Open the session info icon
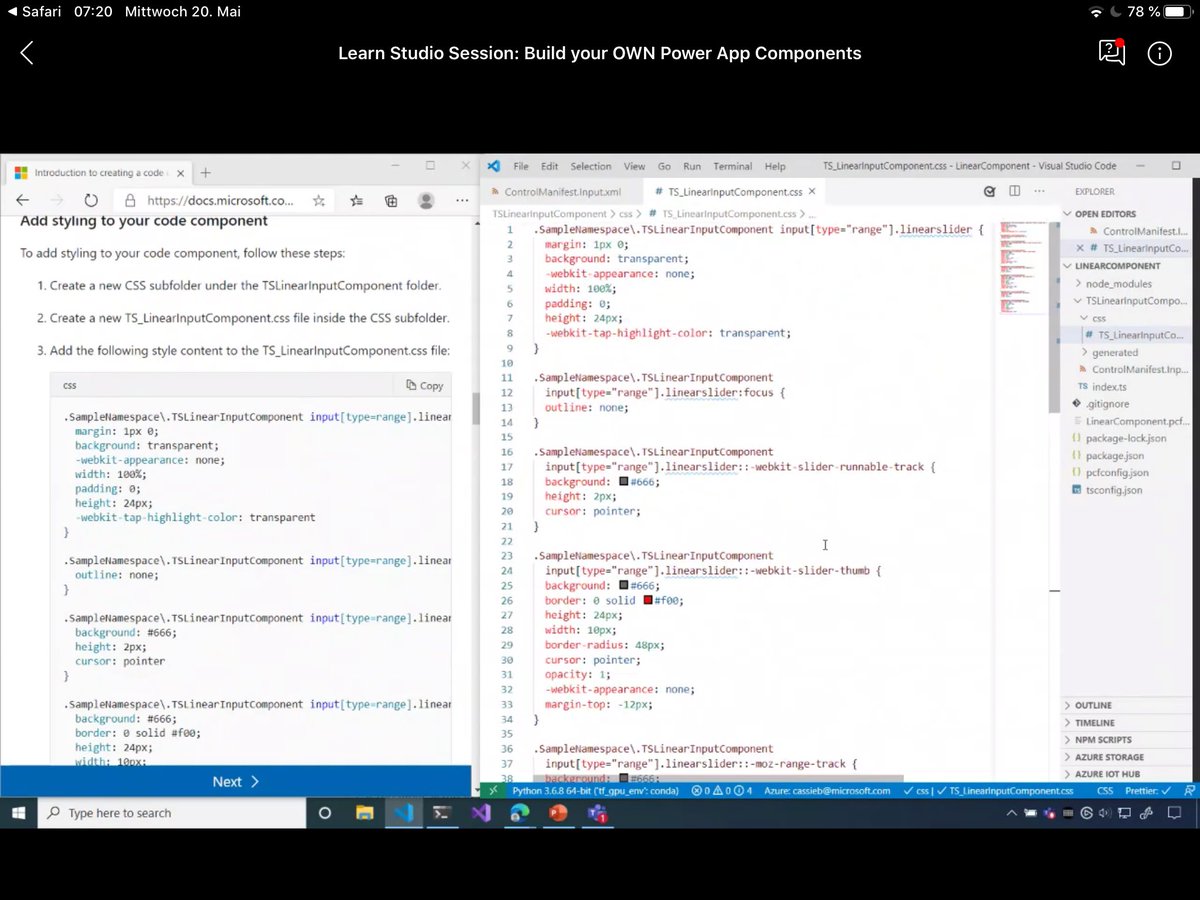The height and width of the screenshot is (900, 1200). click(1159, 54)
